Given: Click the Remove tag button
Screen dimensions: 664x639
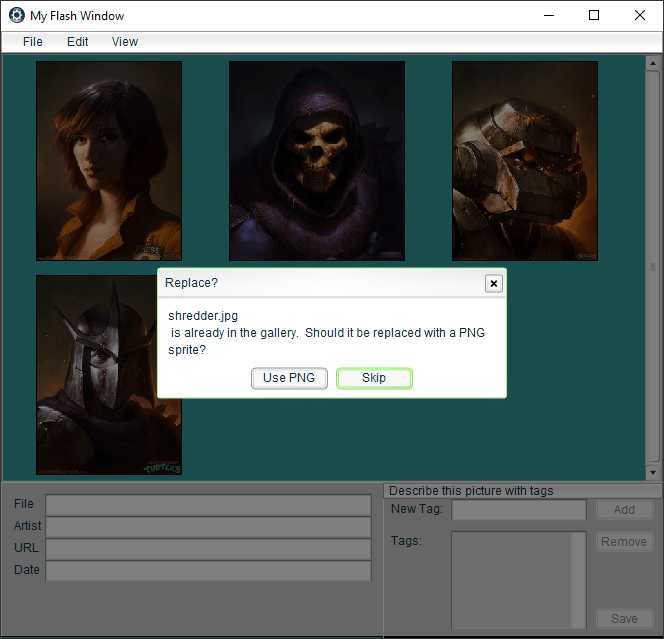Looking at the screenshot, I should [x=624, y=542].
